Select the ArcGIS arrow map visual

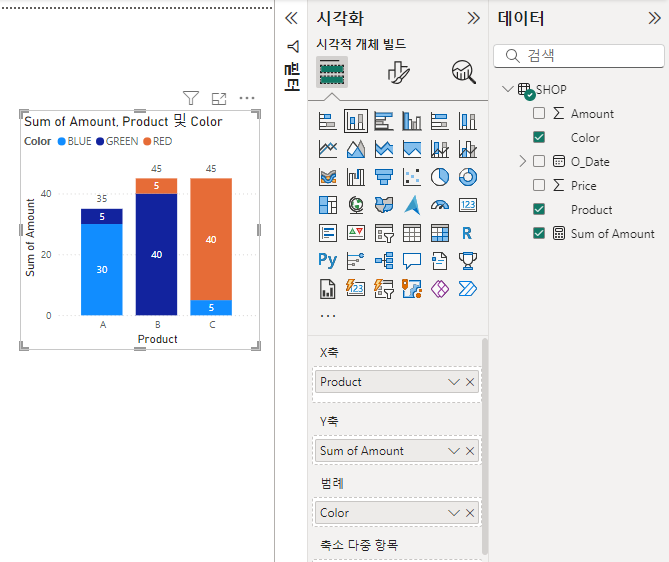[x=412, y=205]
